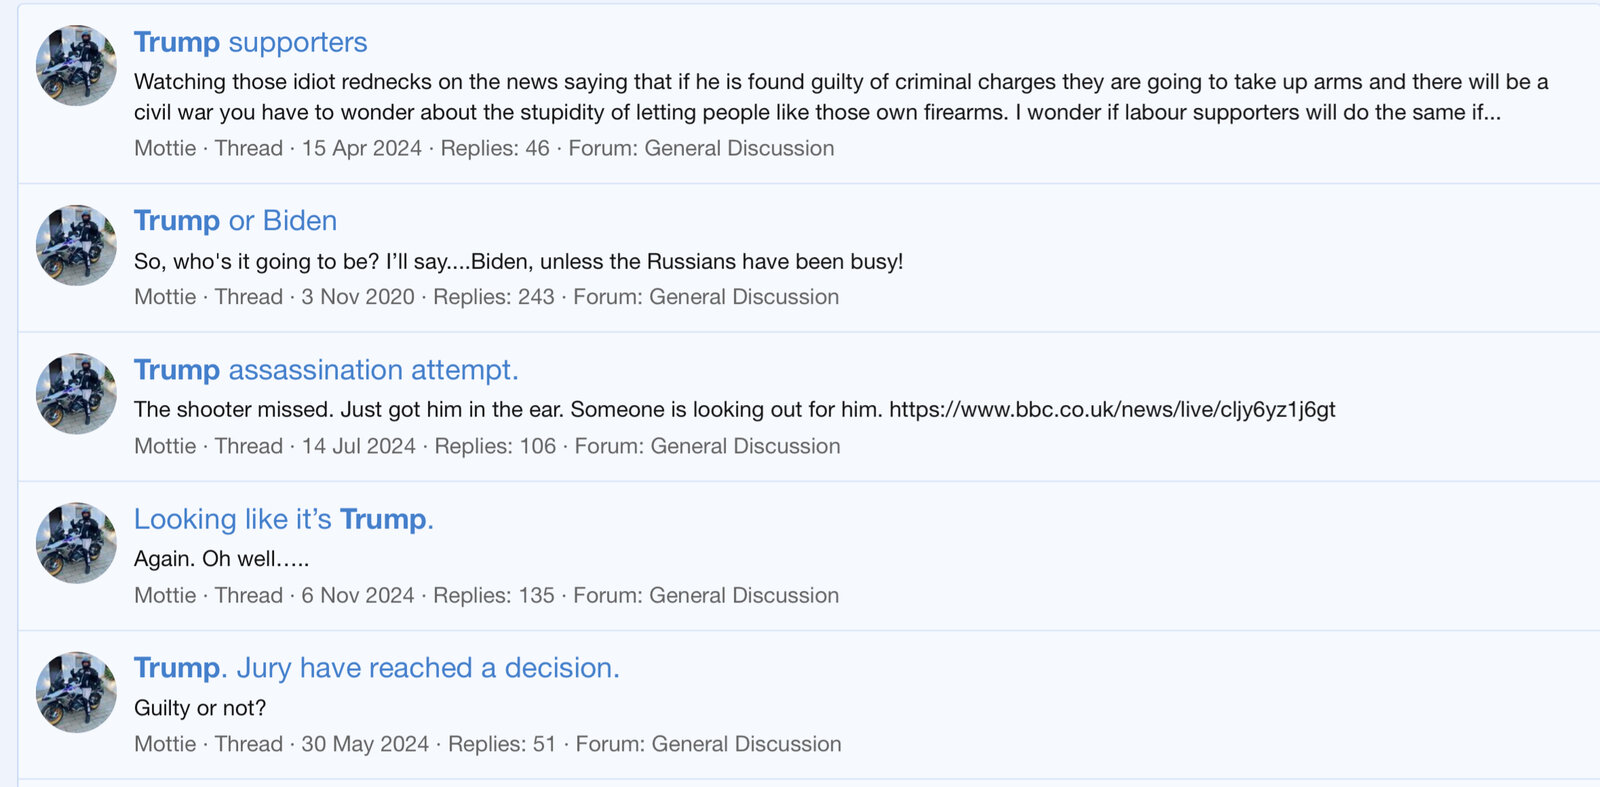Open General Discussion forum from 6 Nov 2024 thread

(744, 595)
